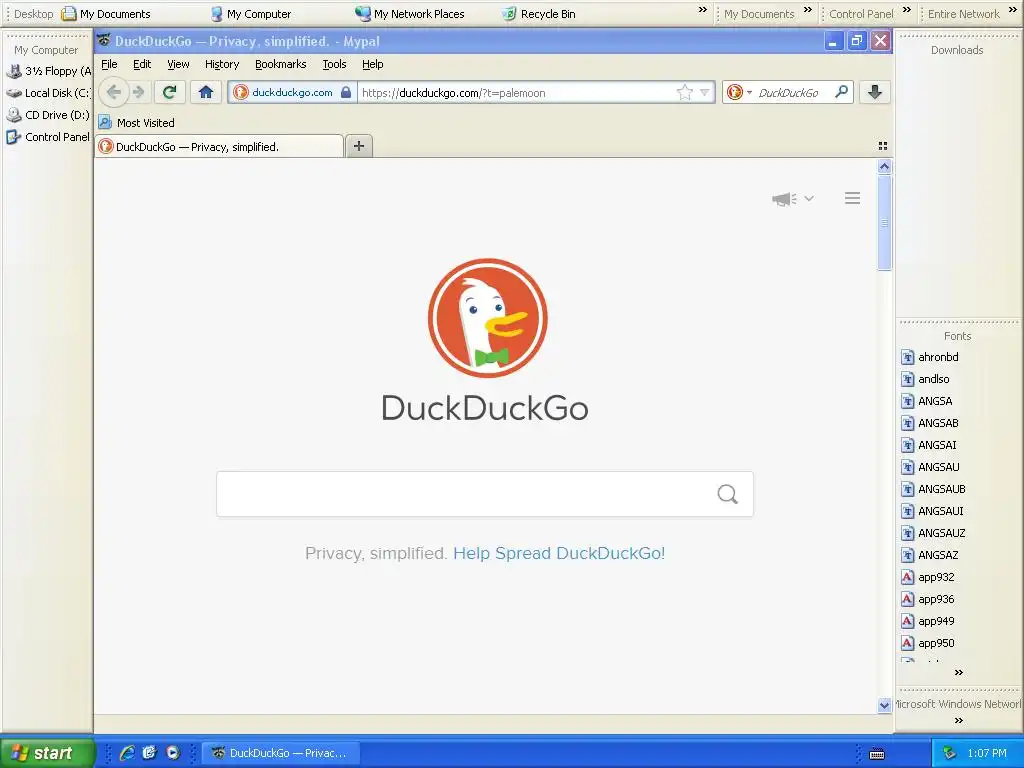Open the File menu
Screen dimensions: 1024x768
(109, 64)
